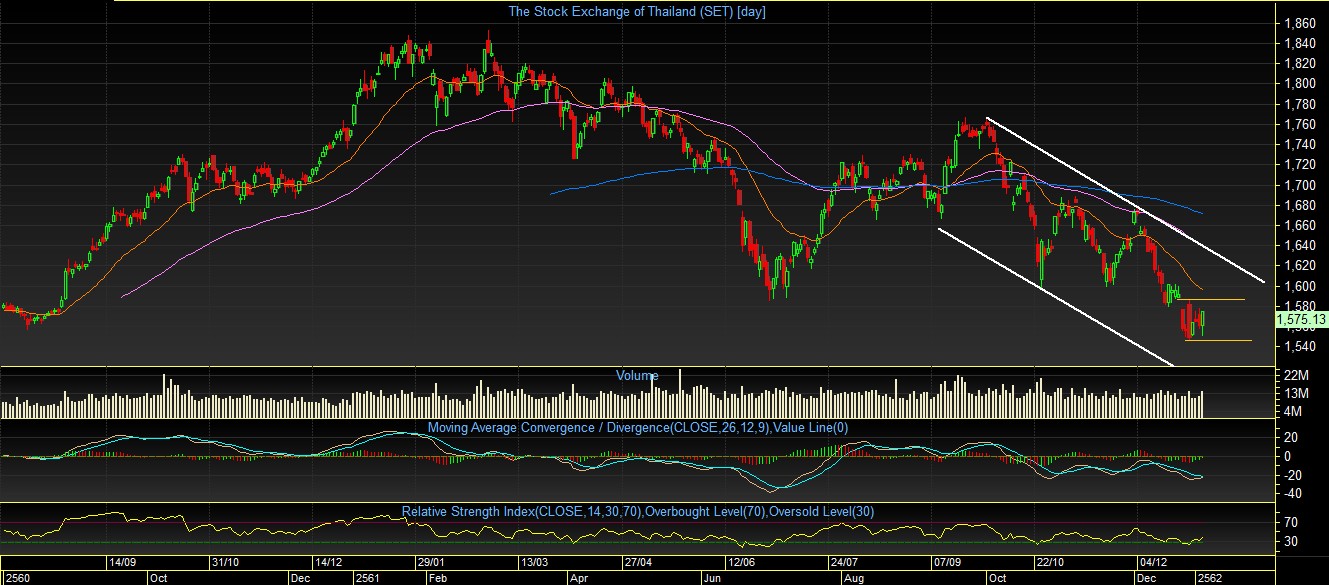1329x585 pixels.
Task: Click the 2561 year label
Action: pos(369,578)
